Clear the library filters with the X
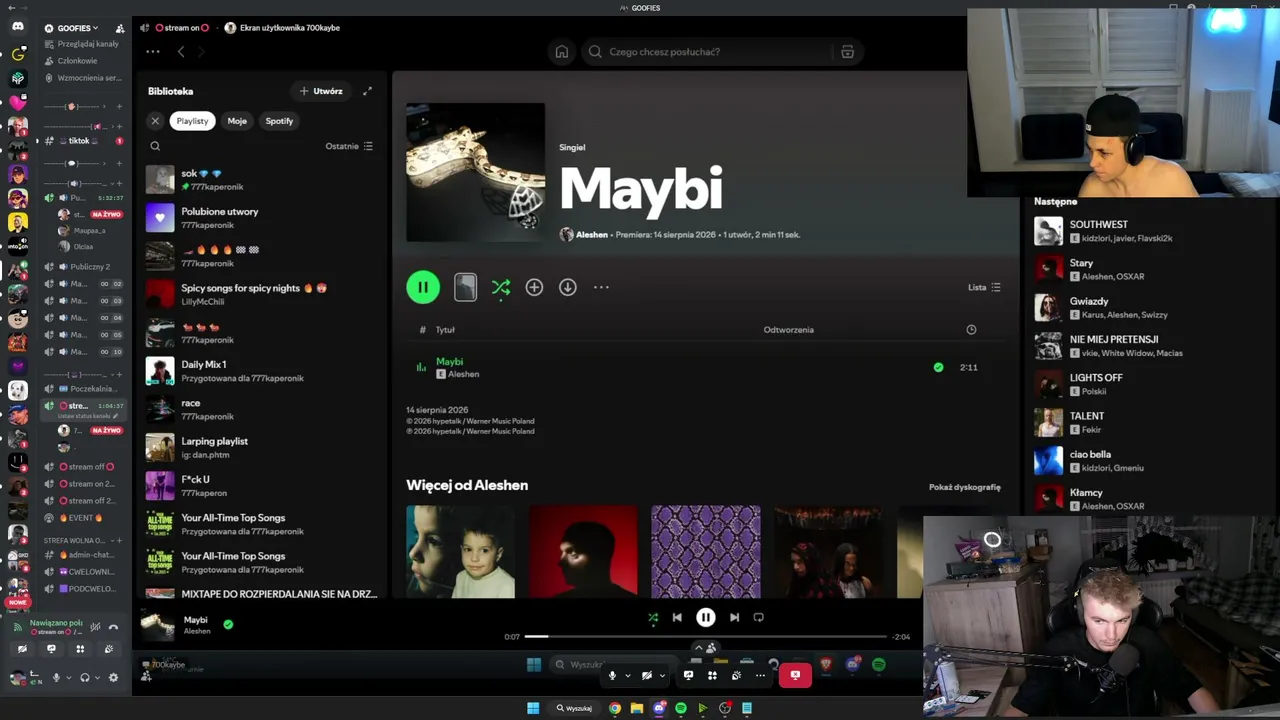This screenshot has width=1280, height=720. point(155,121)
